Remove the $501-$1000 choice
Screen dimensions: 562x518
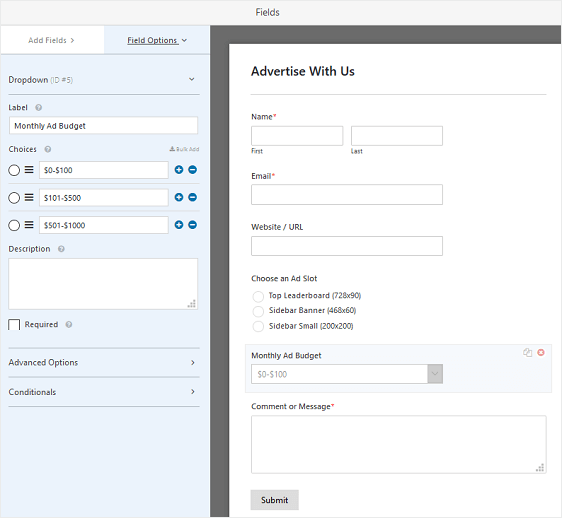[192, 225]
